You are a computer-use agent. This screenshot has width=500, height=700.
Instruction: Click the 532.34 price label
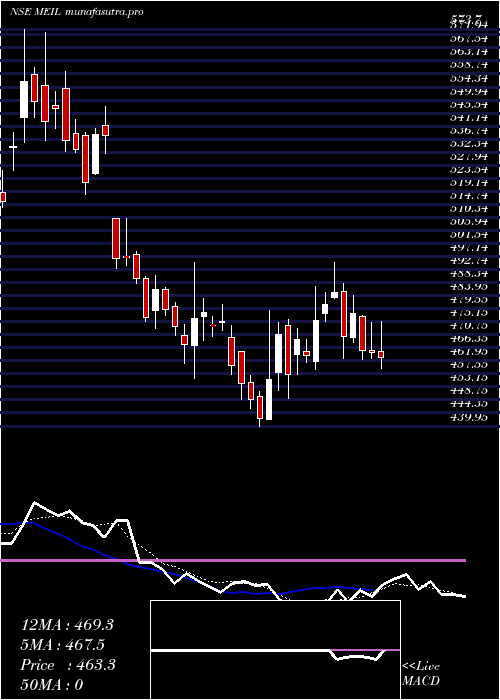coord(469,143)
